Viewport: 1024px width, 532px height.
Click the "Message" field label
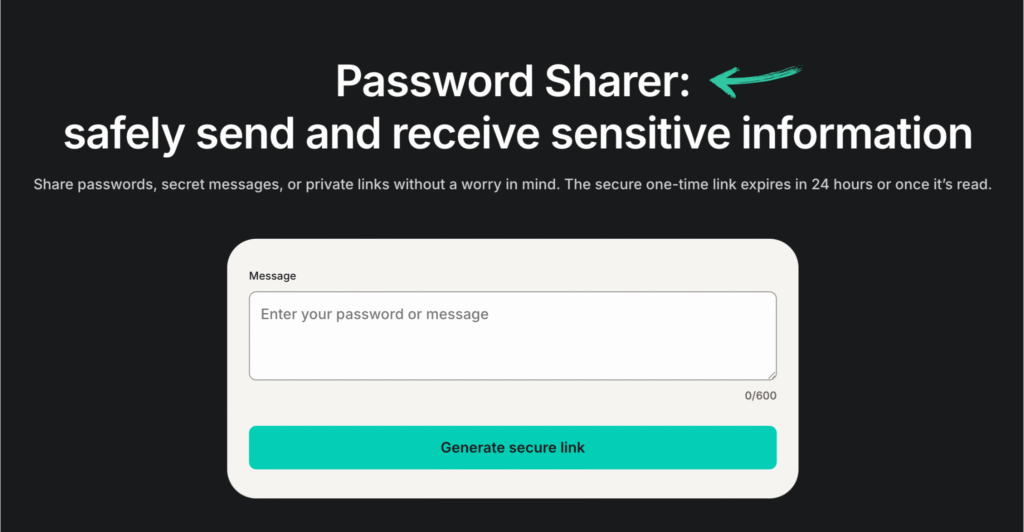click(272, 276)
